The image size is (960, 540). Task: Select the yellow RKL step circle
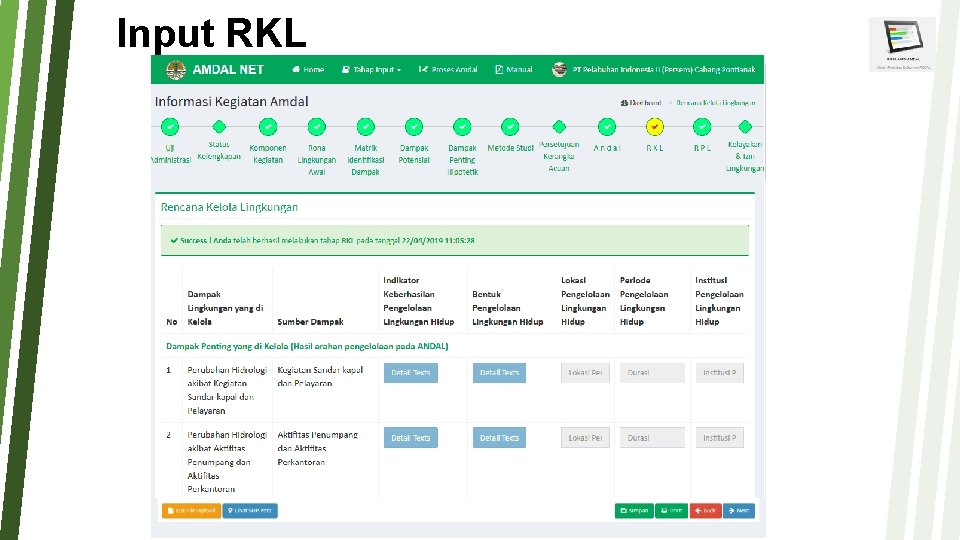654,127
